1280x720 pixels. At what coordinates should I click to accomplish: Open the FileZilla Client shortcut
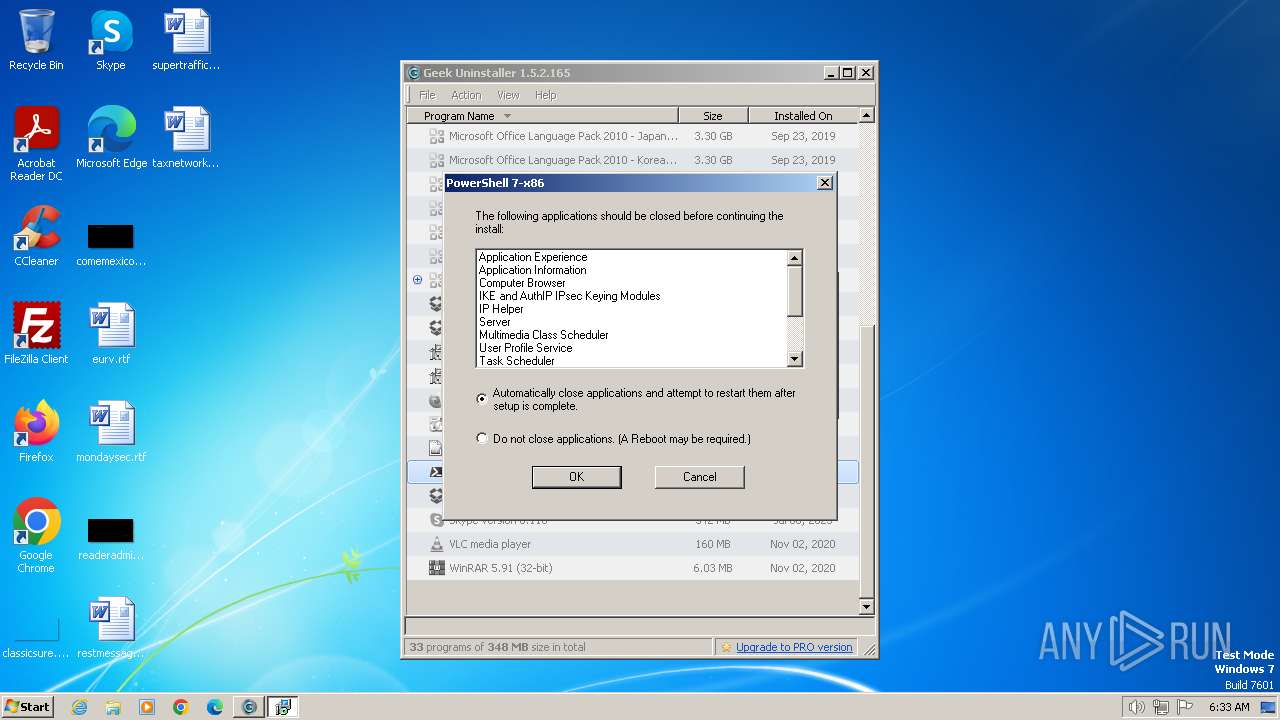click(x=36, y=334)
